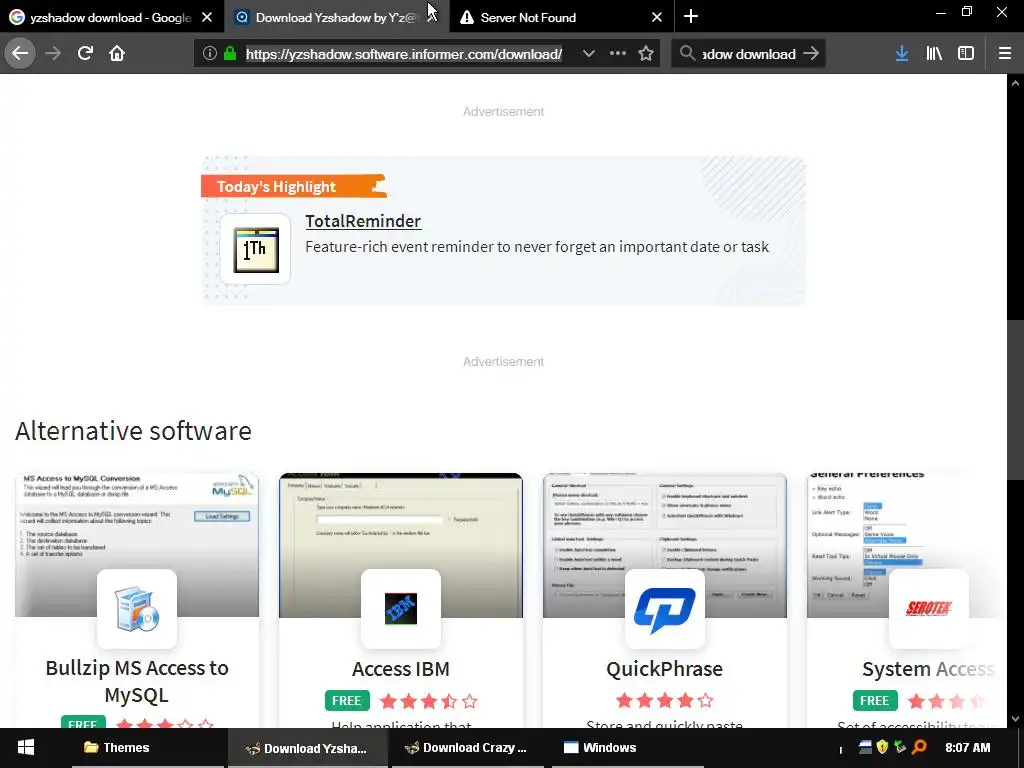This screenshot has width=1024, height=768.
Task: Open the browser home page
Action: point(117,54)
